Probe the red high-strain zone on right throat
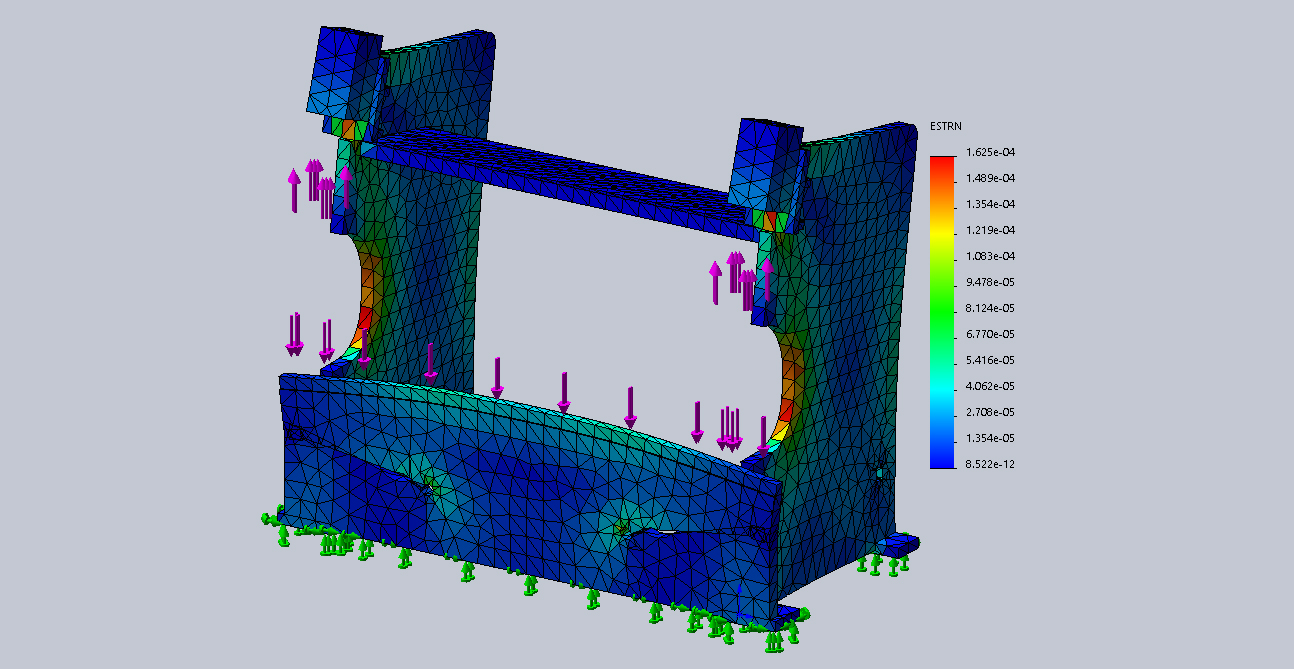Image resolution: width=1294 pixels, height=669 pixels. click(x=786, y=410)
